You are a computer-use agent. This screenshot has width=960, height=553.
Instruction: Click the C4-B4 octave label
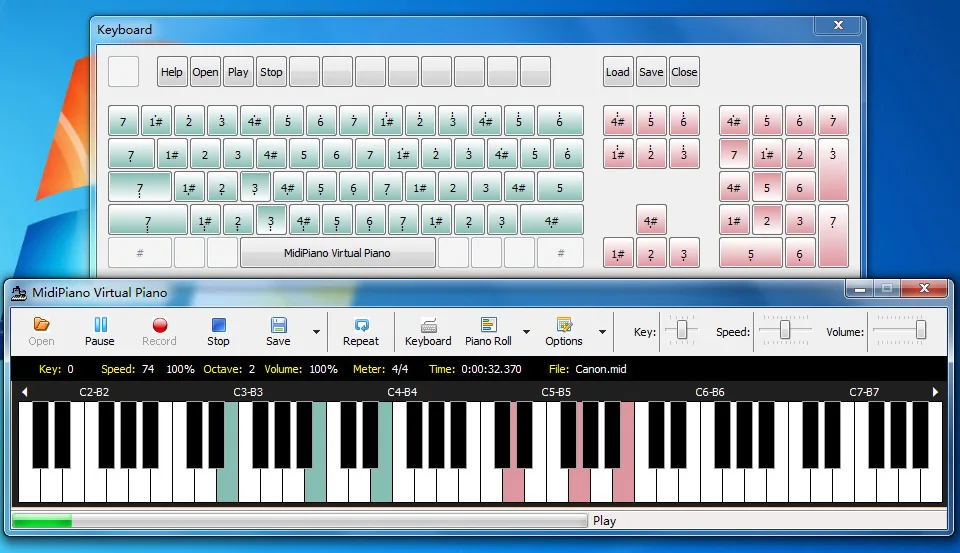(x=402, y=392)
